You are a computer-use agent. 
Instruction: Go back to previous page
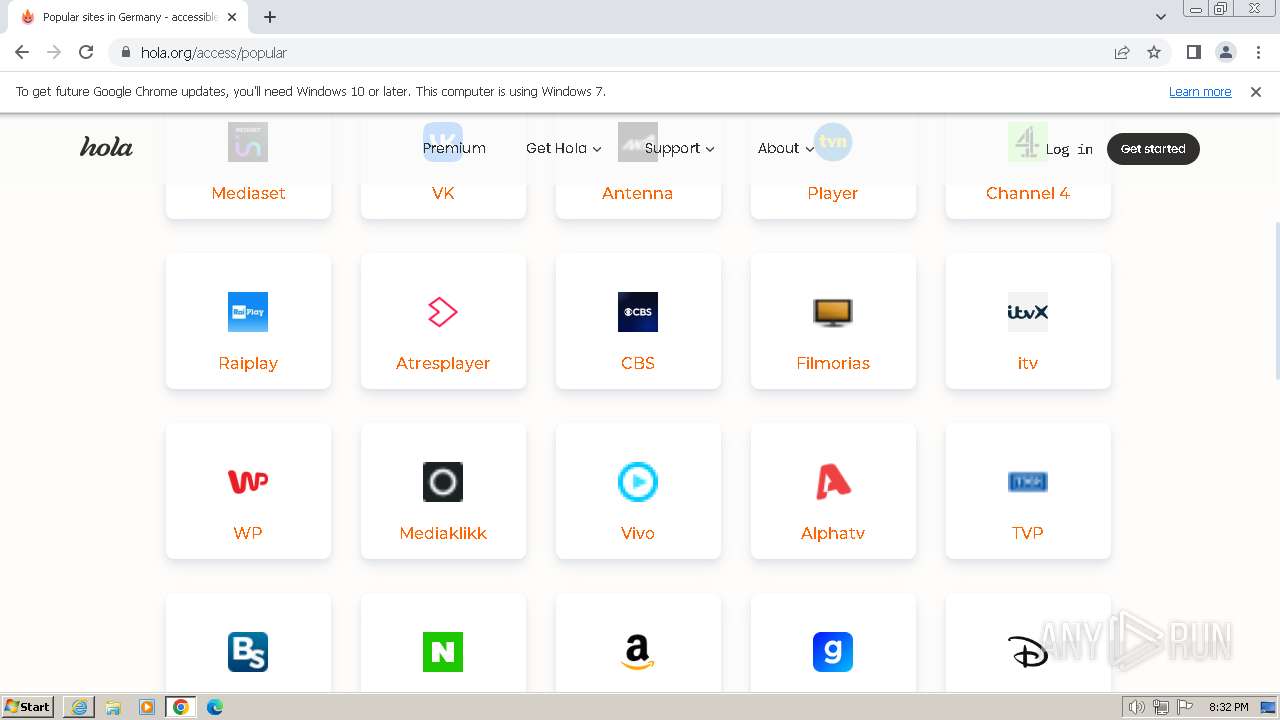pos(22,52)
